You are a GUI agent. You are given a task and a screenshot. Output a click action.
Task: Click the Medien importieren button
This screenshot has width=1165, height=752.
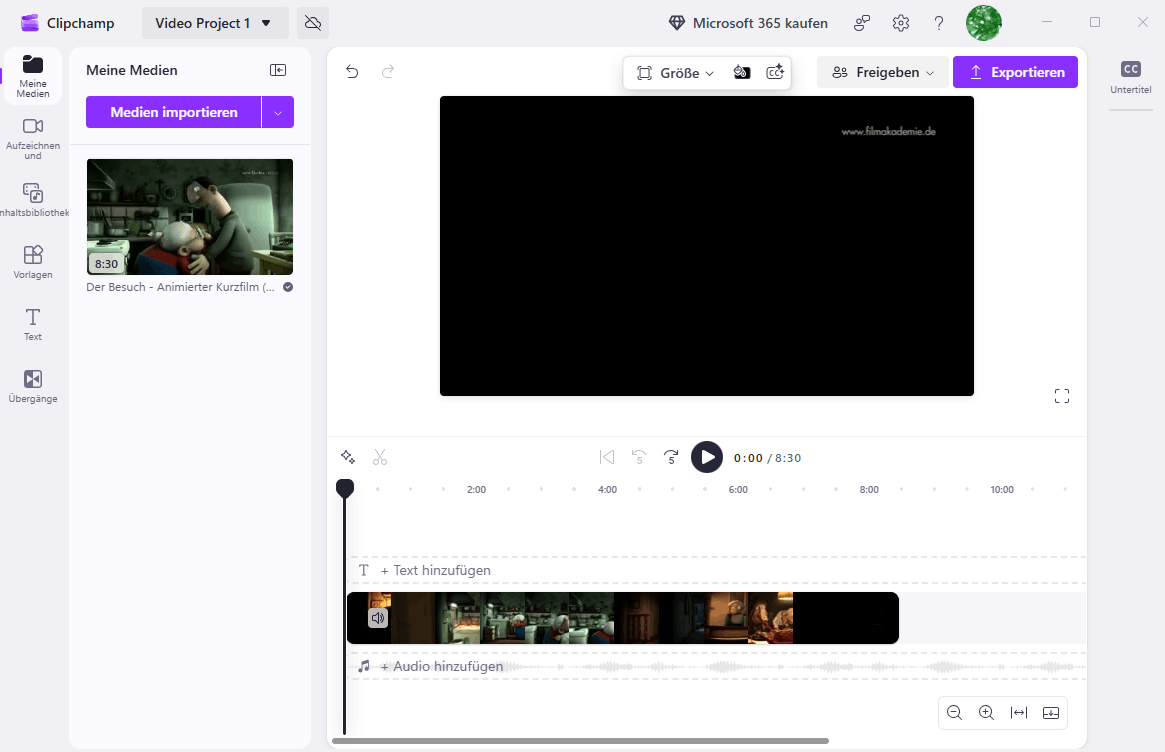point(174,112)
